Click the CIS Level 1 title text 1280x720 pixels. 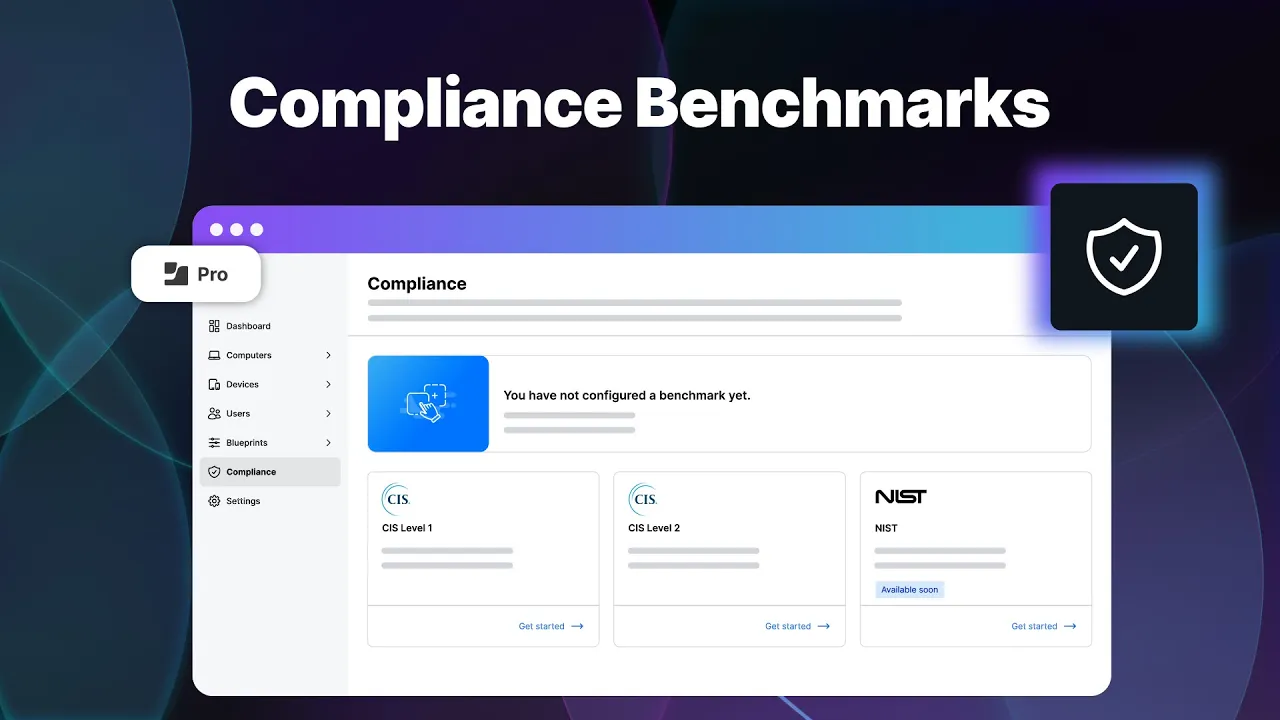(407, 528)
